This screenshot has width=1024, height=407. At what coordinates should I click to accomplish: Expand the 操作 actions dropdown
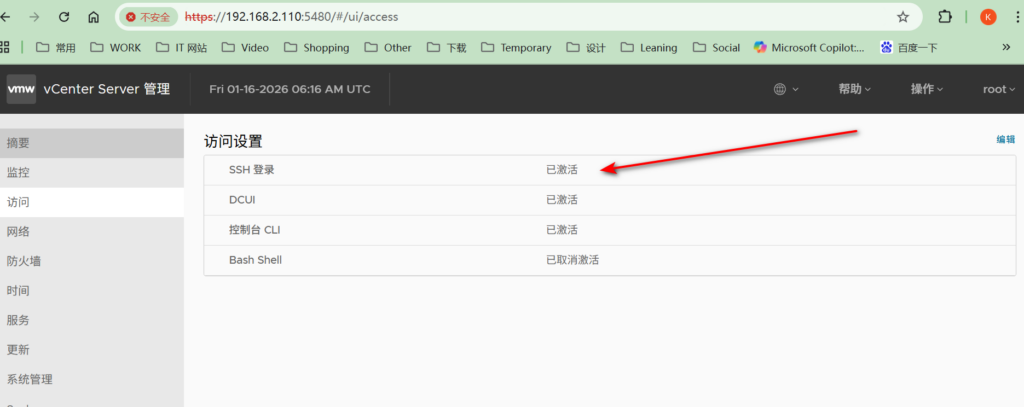point(926,89)
